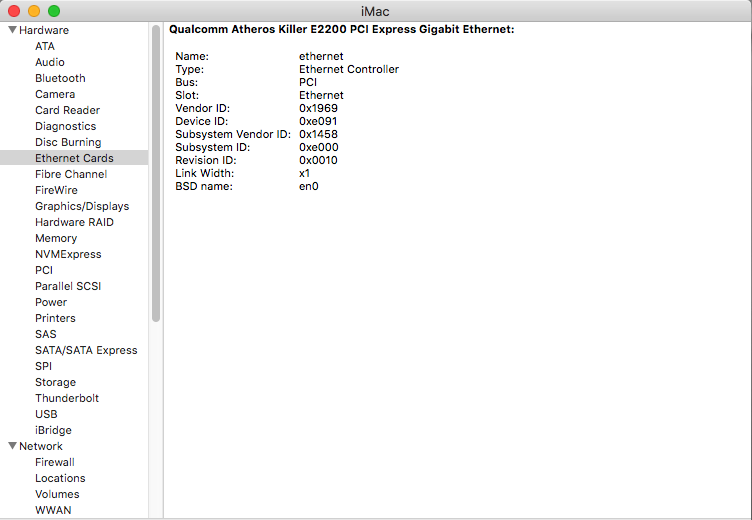Select Audio in the sidebar
752x520 pixels.
pos(49,62)
